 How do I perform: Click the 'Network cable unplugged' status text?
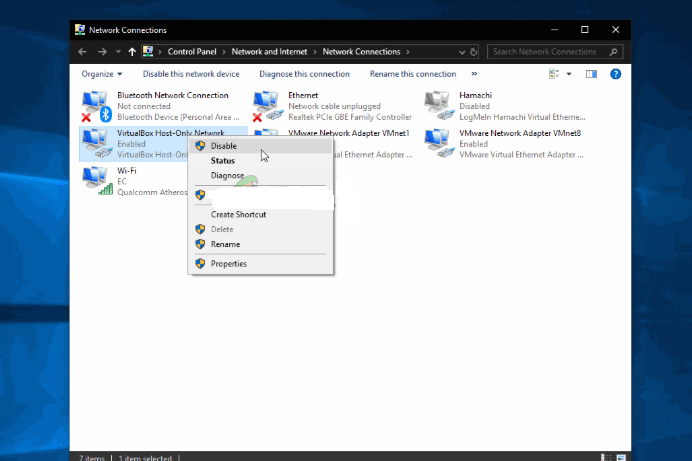point(334,106)
